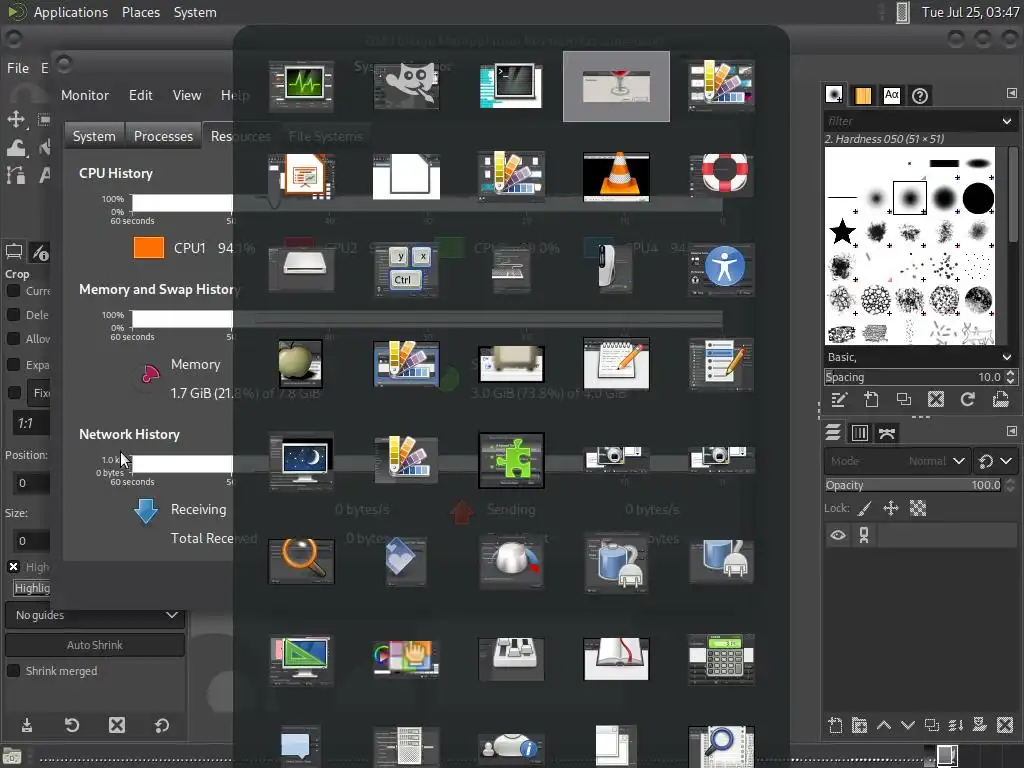Choose the red-white lifebuoy help icon
Viewport: 1024px width, 768px height.
(x=722, y=174)
